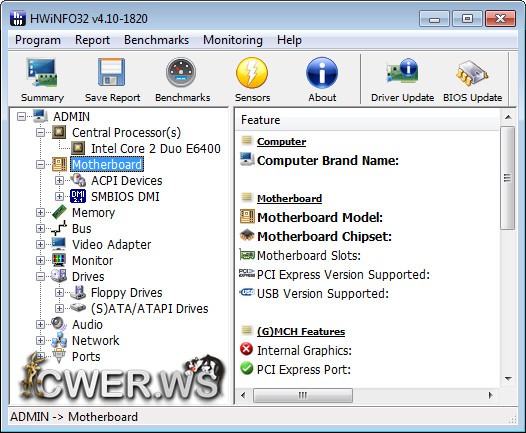Expand the Audio node
Image resolution: width=526 pixels, height=433 pixels.
[40, 324]
